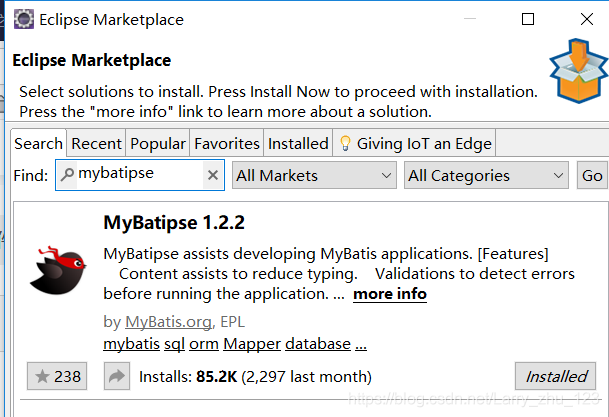Expand the All Categories dropdown
609x417 pixels.
pos(486,175)
